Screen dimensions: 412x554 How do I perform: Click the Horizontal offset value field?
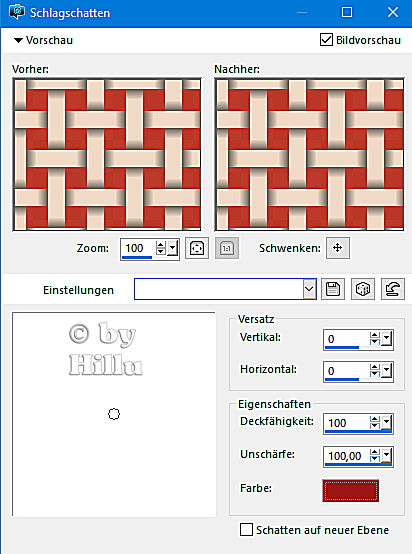pyautogui.click(x=346, y=371)
